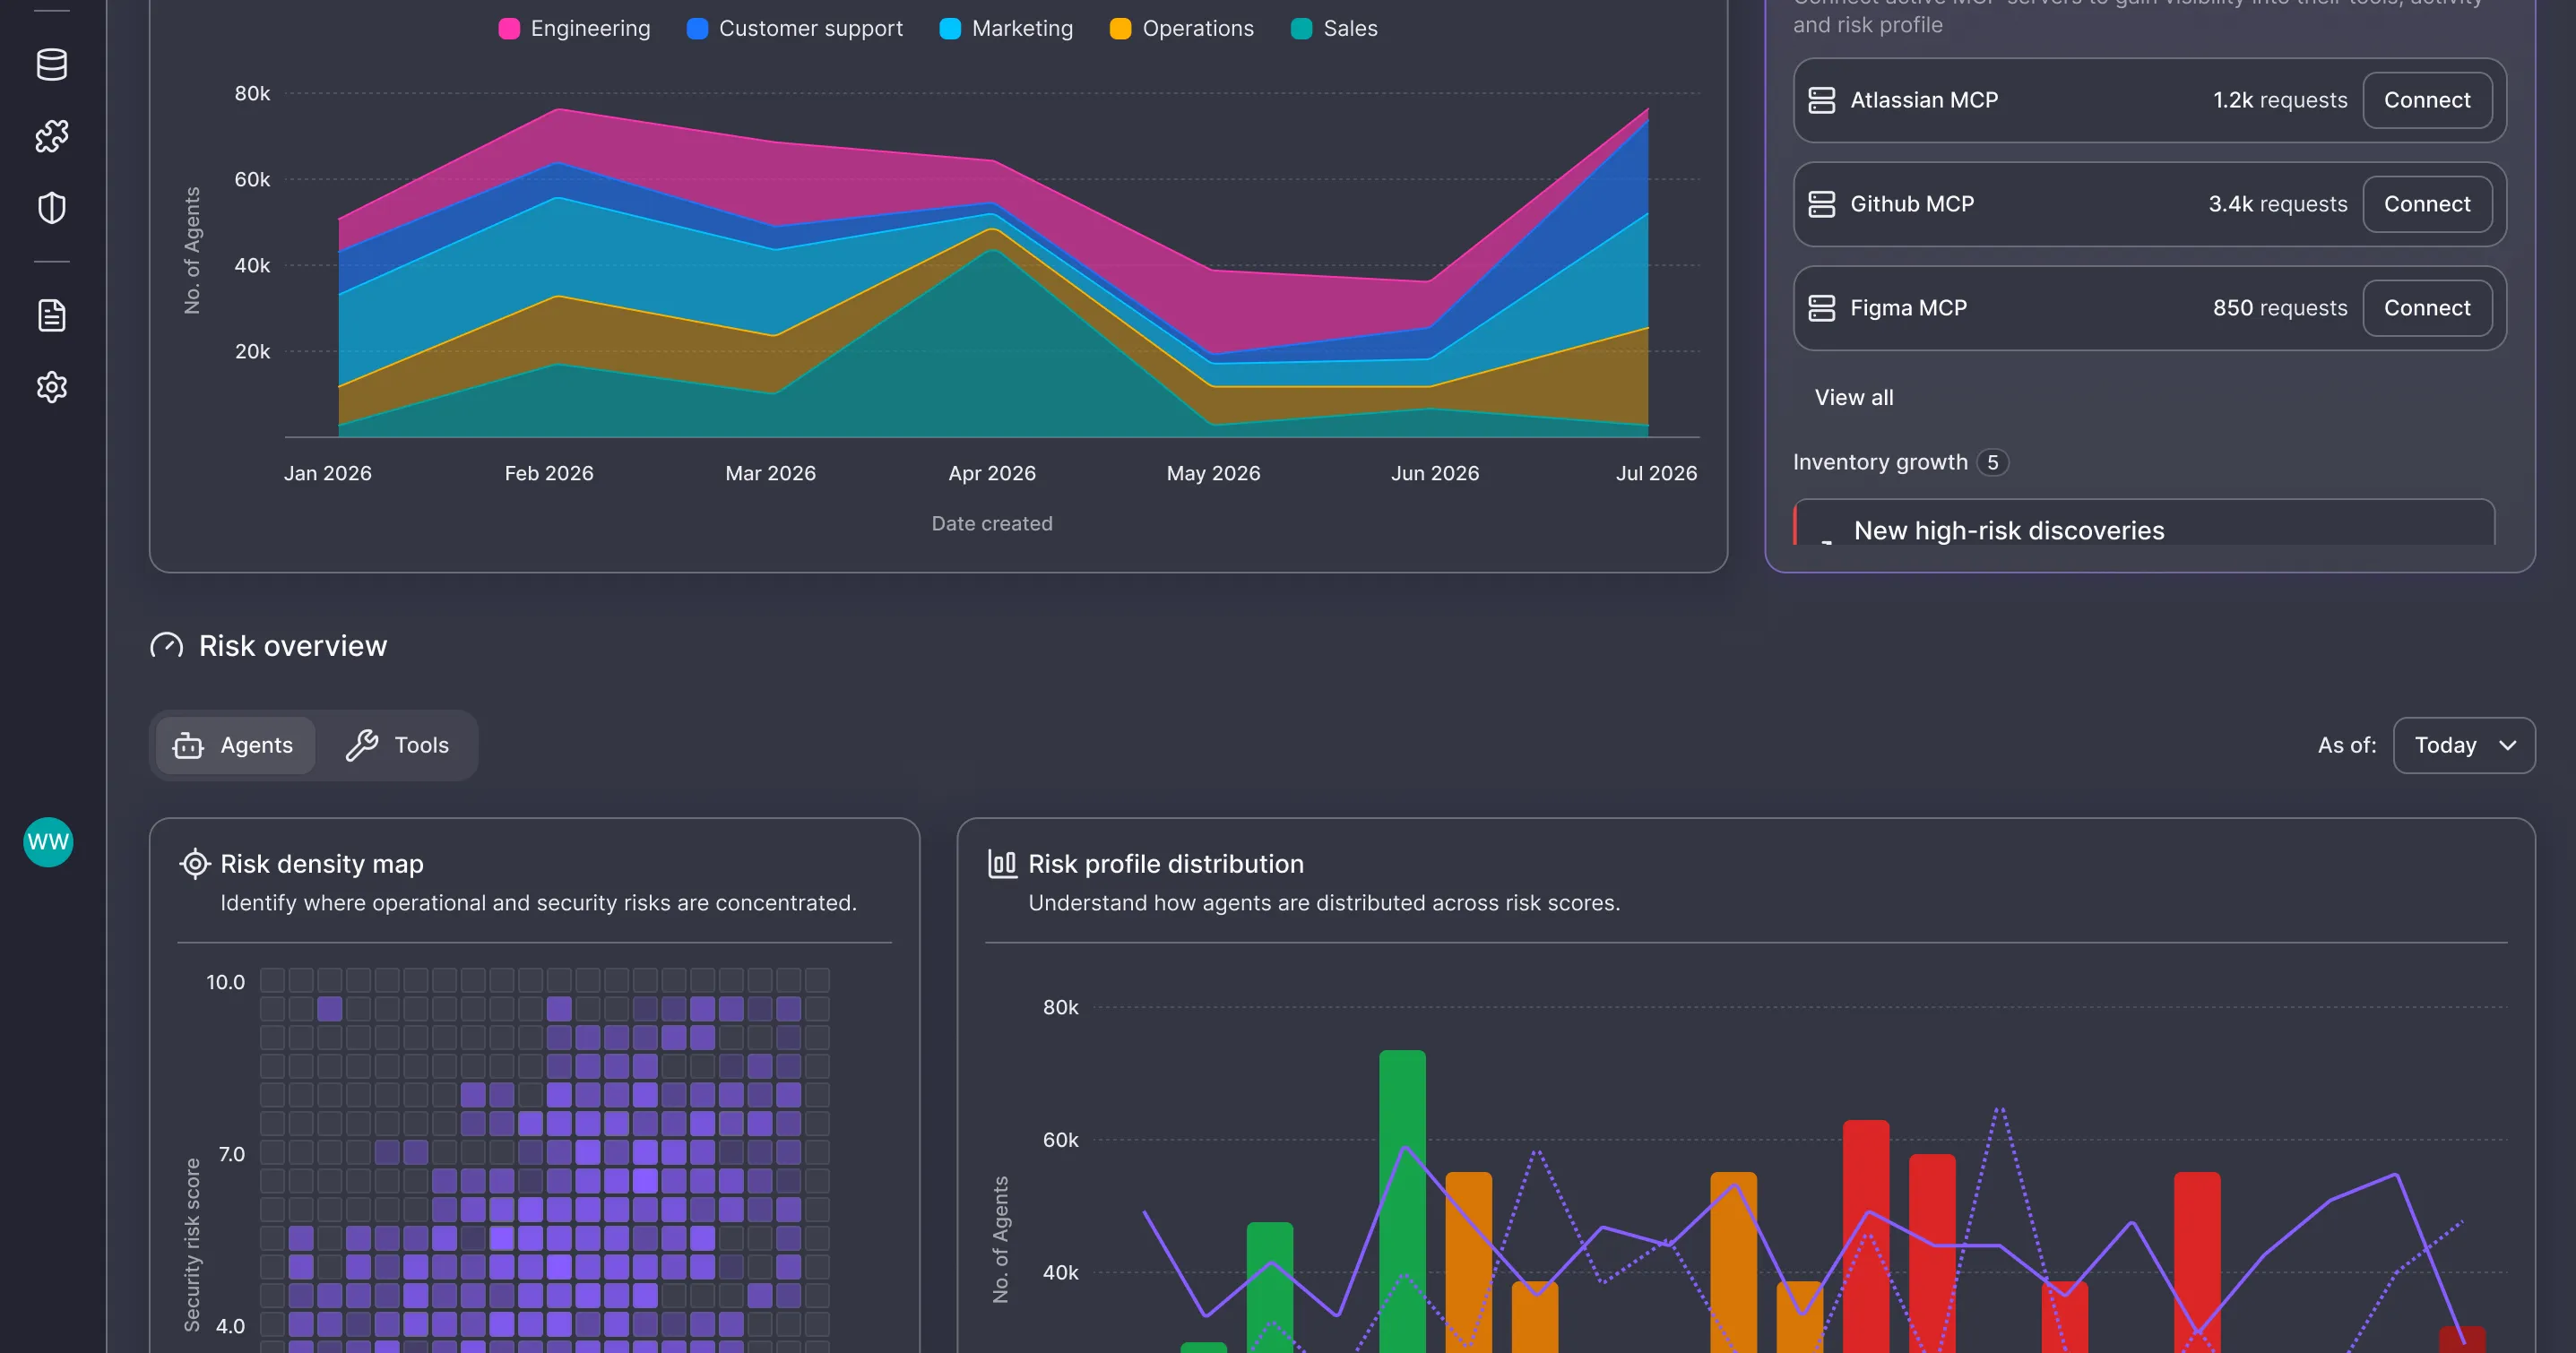The width and height of the screenshot is (2576, 1353).
Task: Click the Github MCP server icon
Action: 1822,204
